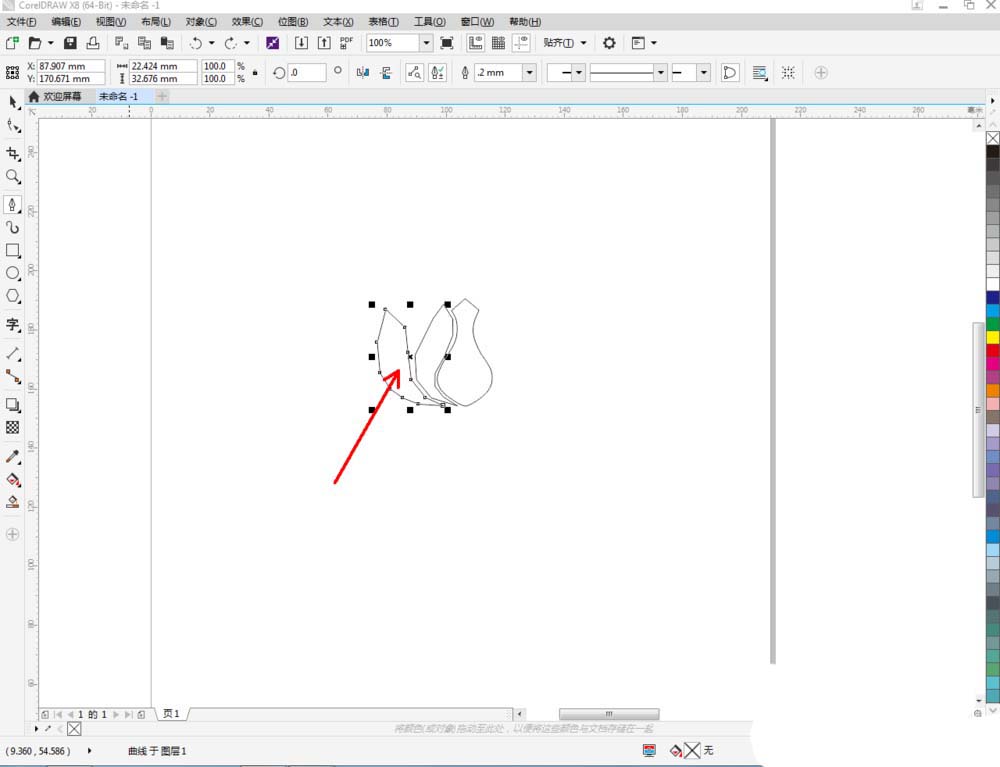The image size is (1000, 767).
Task: Open the Options gear settings
Action: coord(609,43)
